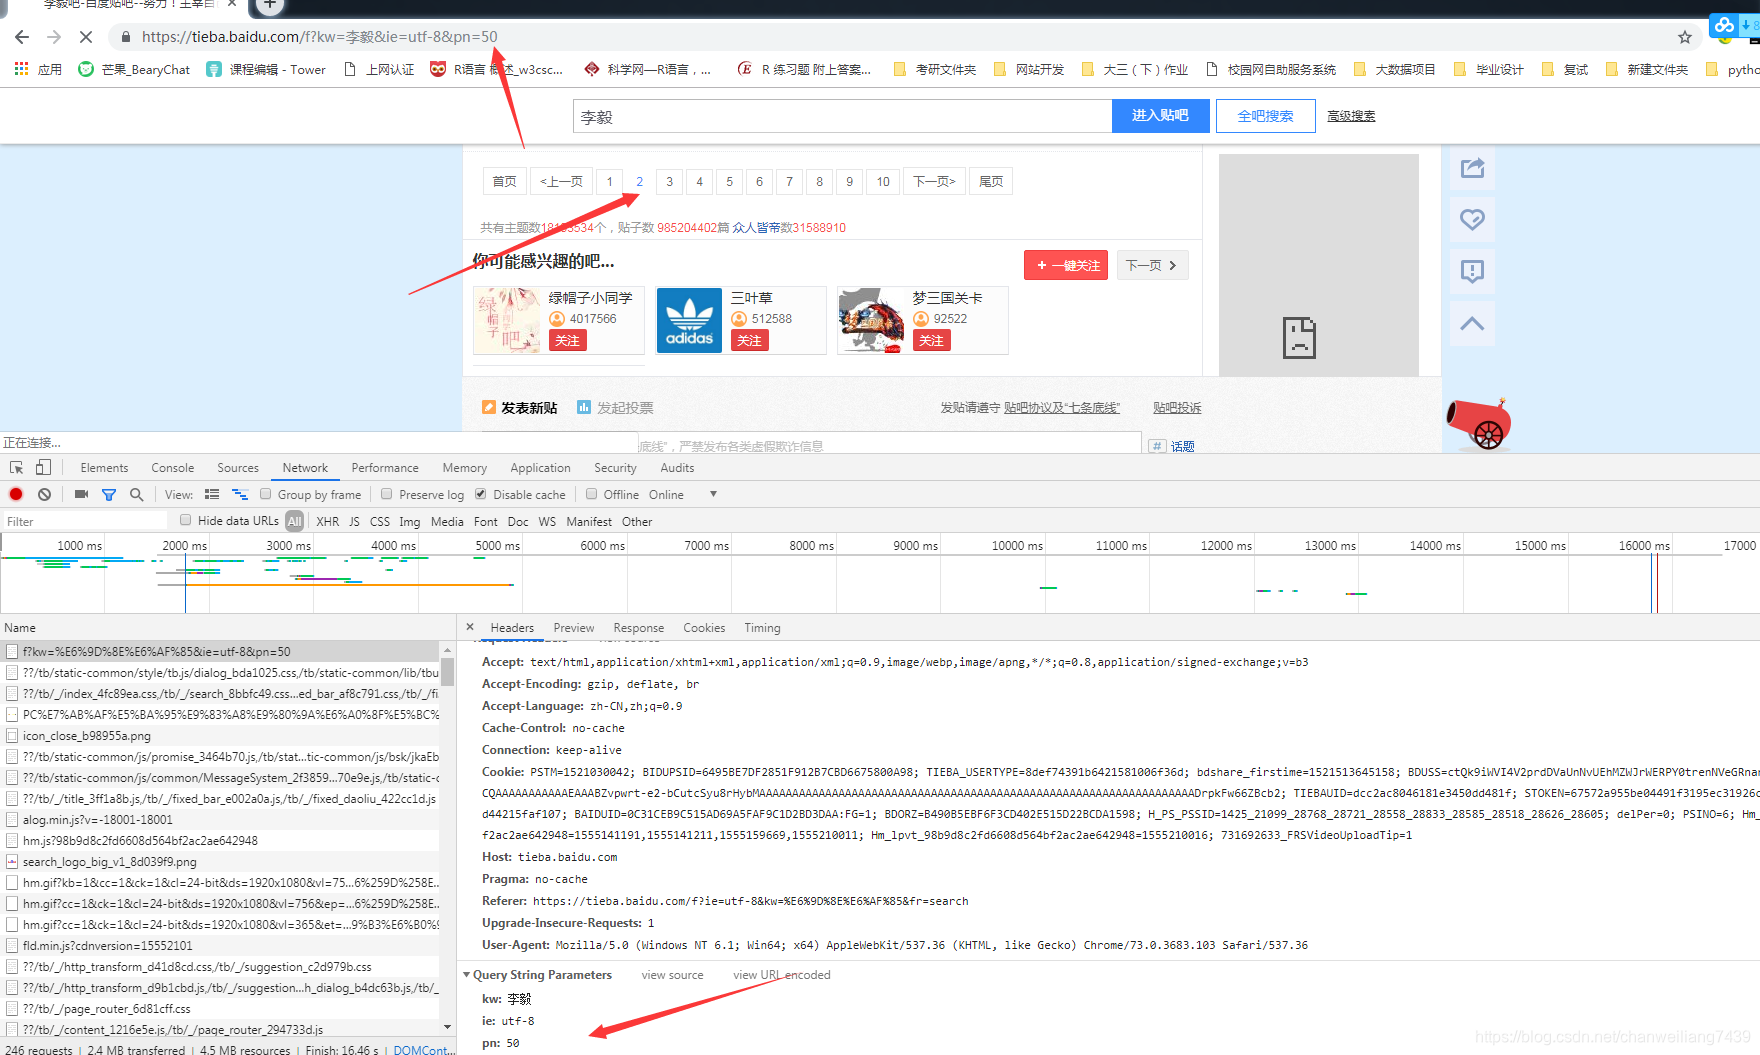Click the heart favorite sidebar icon
This screenshot has width=1760, height=1055.
[1472, 220]
